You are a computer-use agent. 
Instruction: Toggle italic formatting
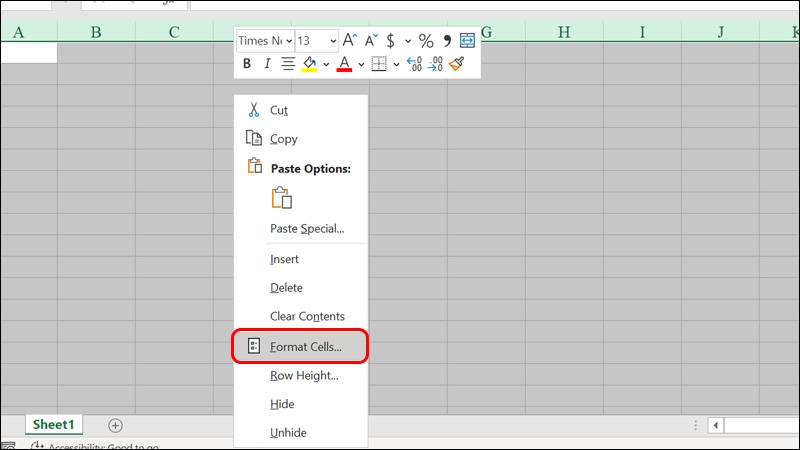point(267,64)
